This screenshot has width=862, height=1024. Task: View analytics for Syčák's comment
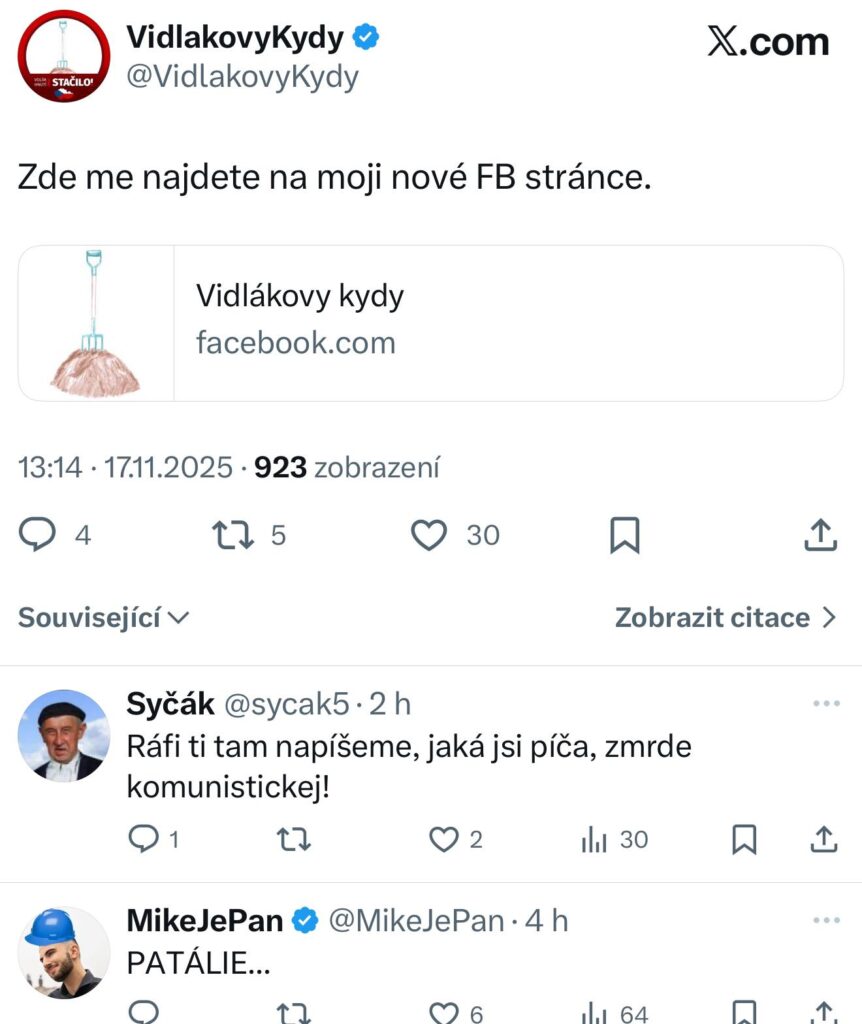(596, 840)
